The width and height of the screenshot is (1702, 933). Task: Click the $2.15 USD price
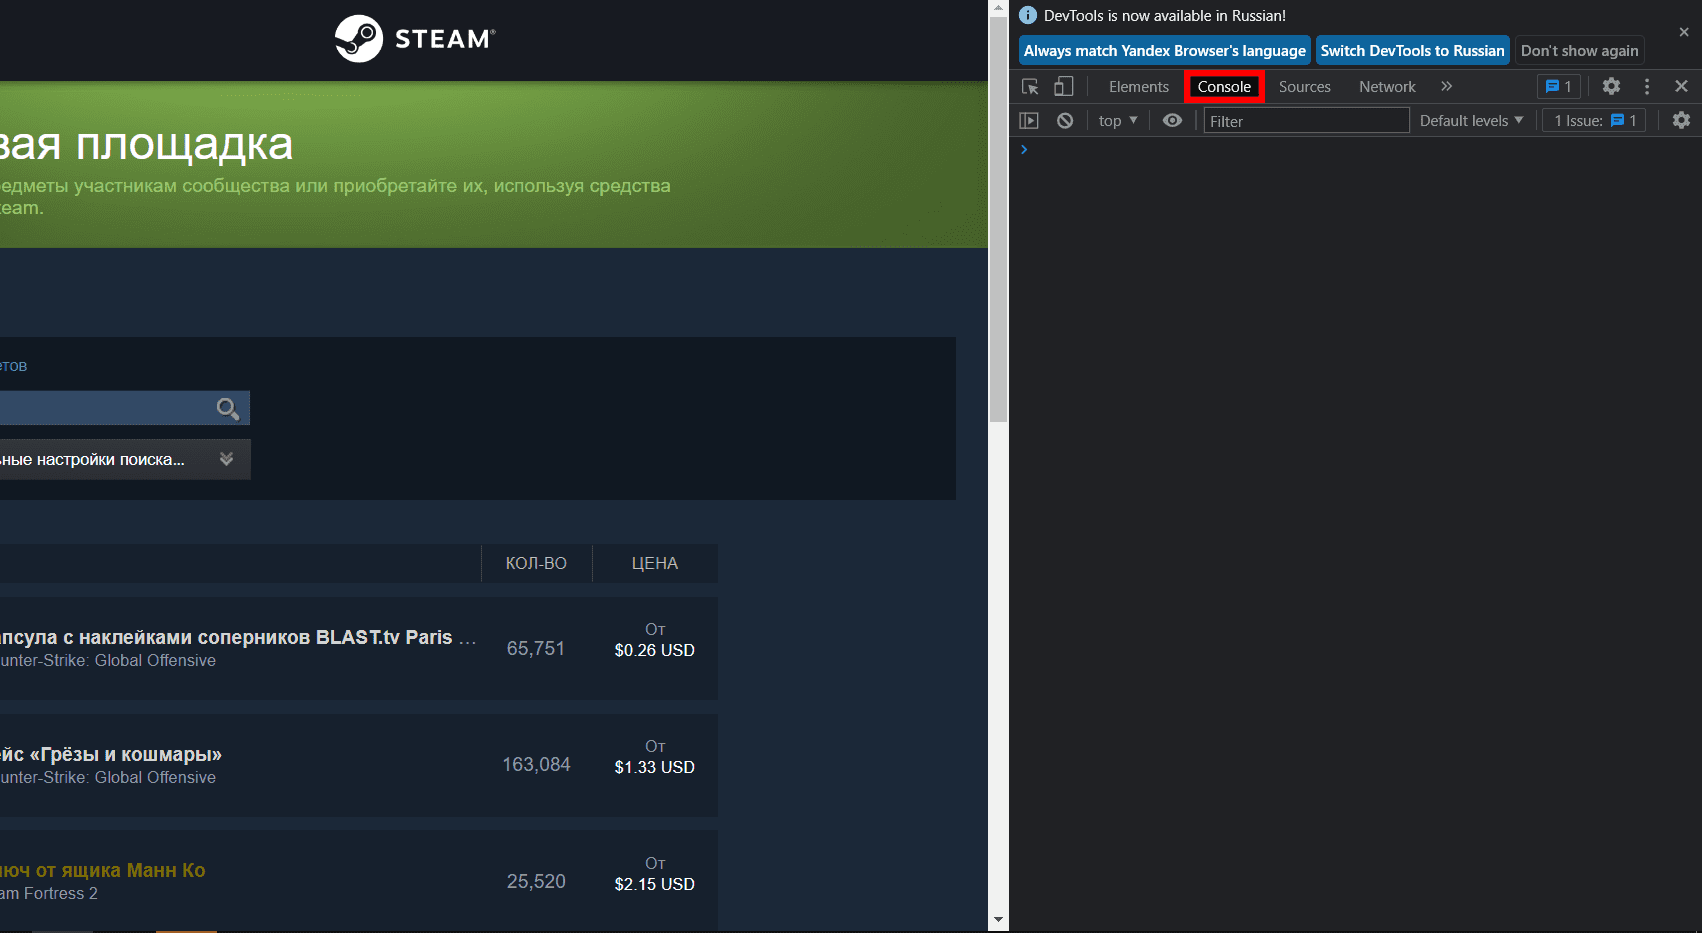[655, 884]
